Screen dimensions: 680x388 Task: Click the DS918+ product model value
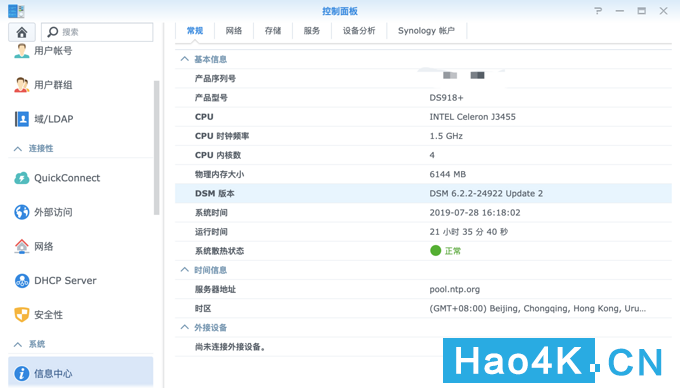tap(446, 98)
